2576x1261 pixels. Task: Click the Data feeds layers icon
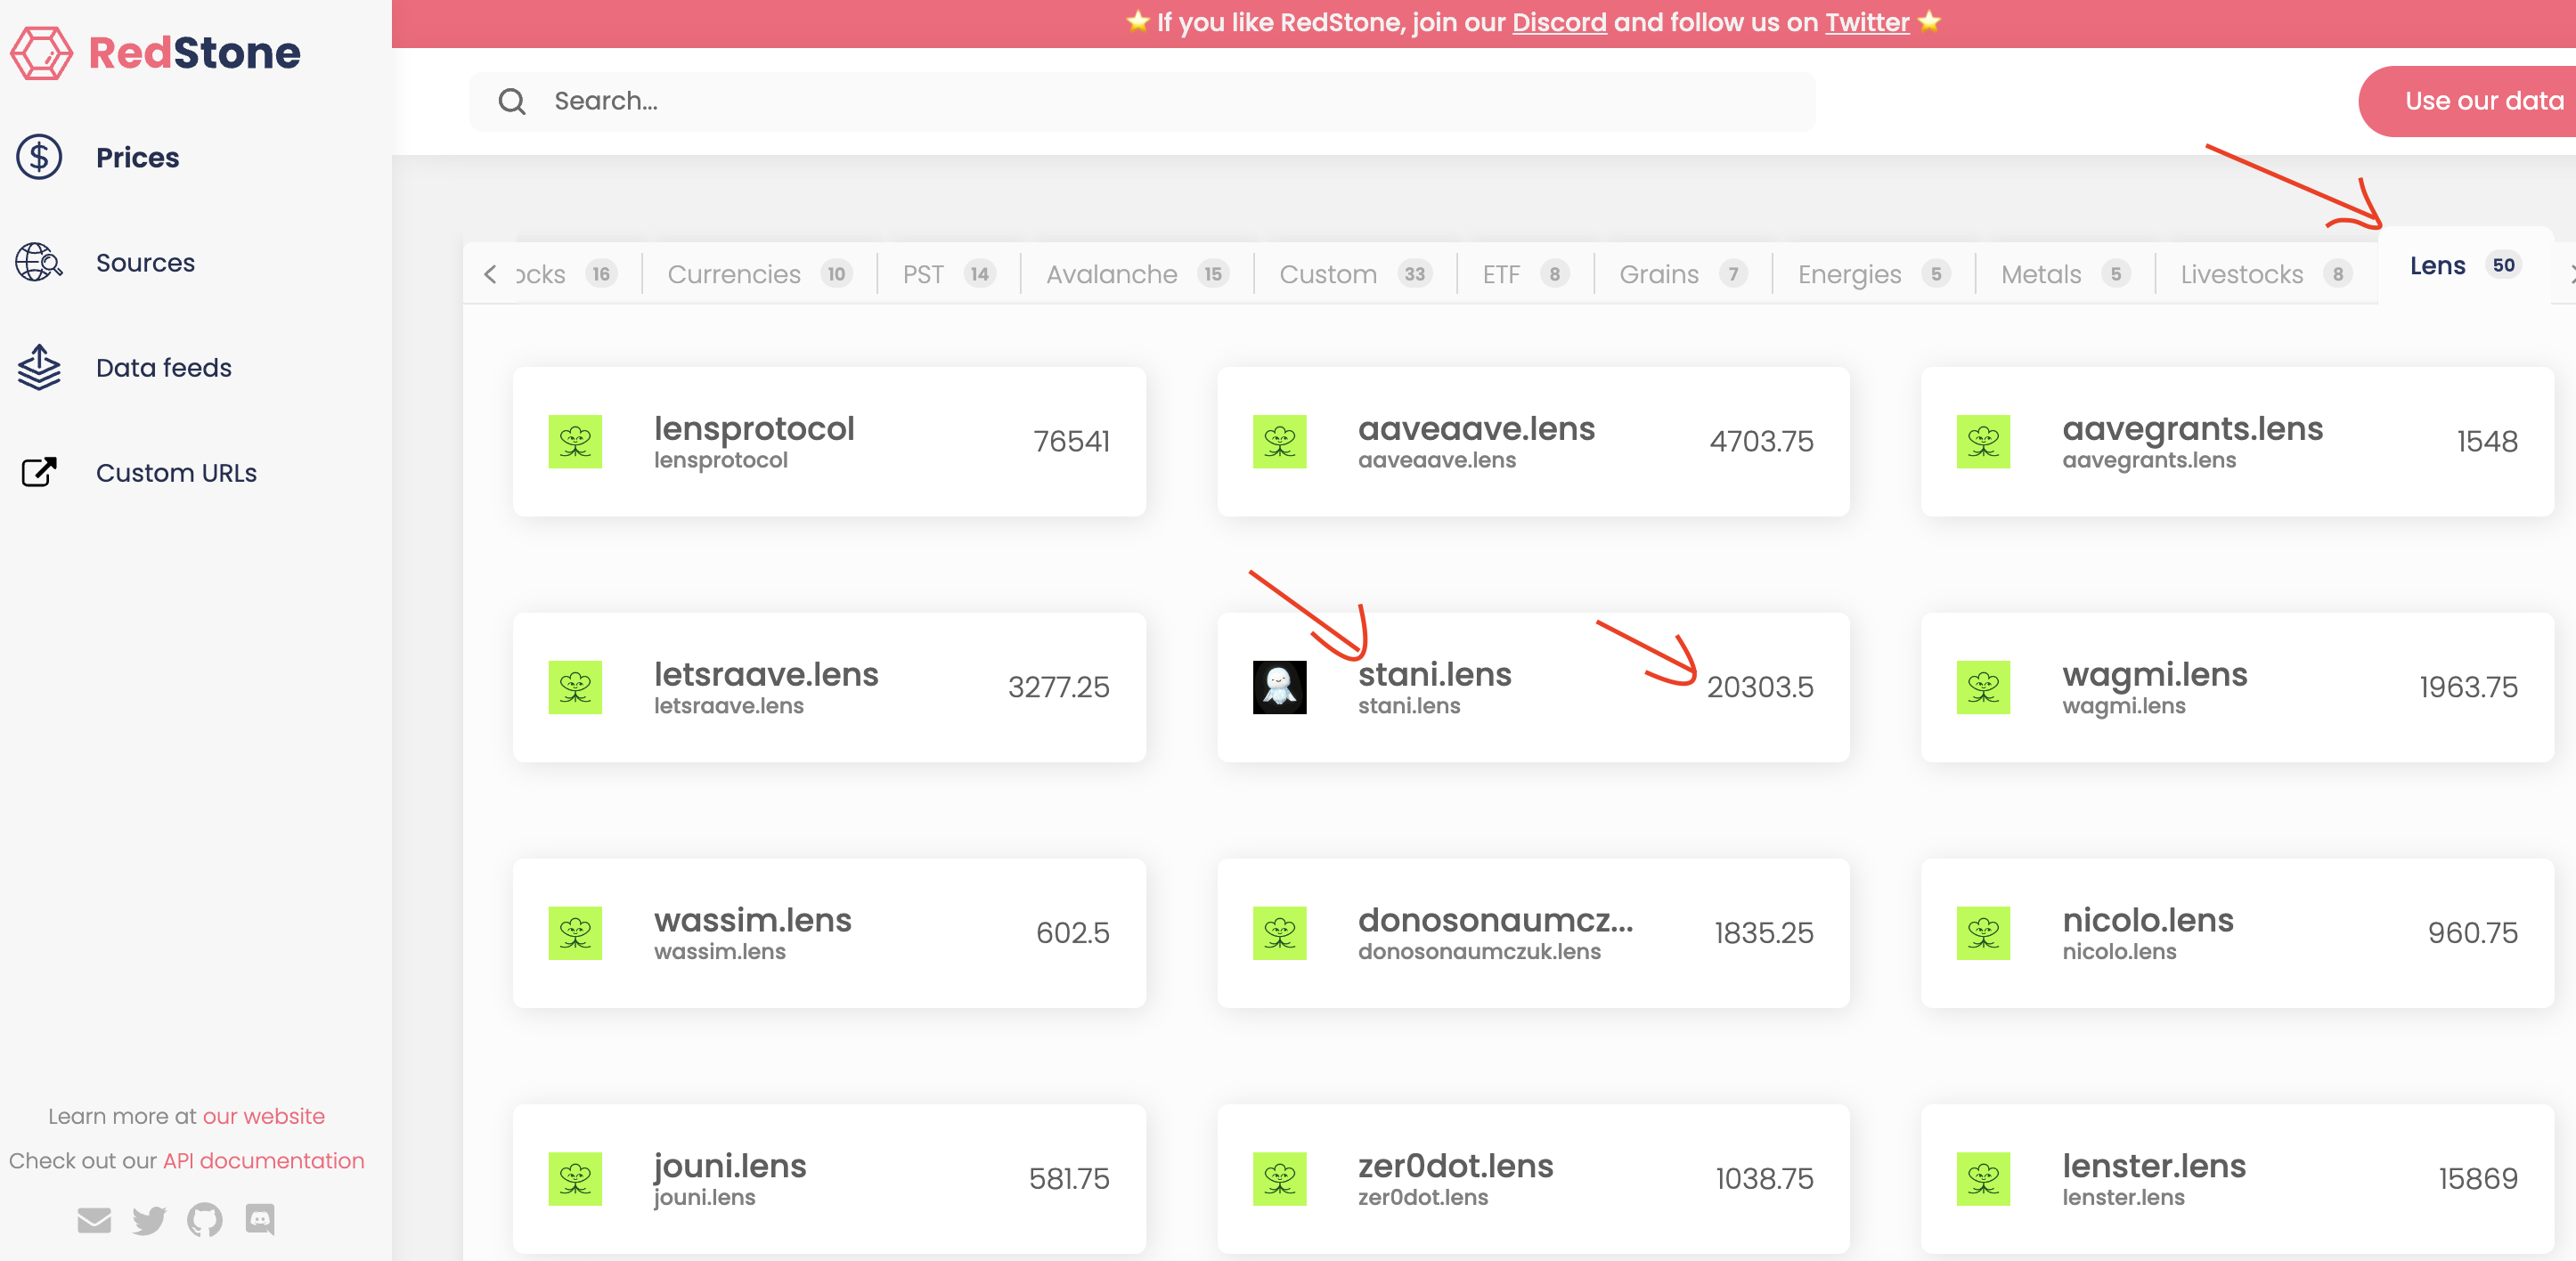pyautogui.click(x=39, y=367)
